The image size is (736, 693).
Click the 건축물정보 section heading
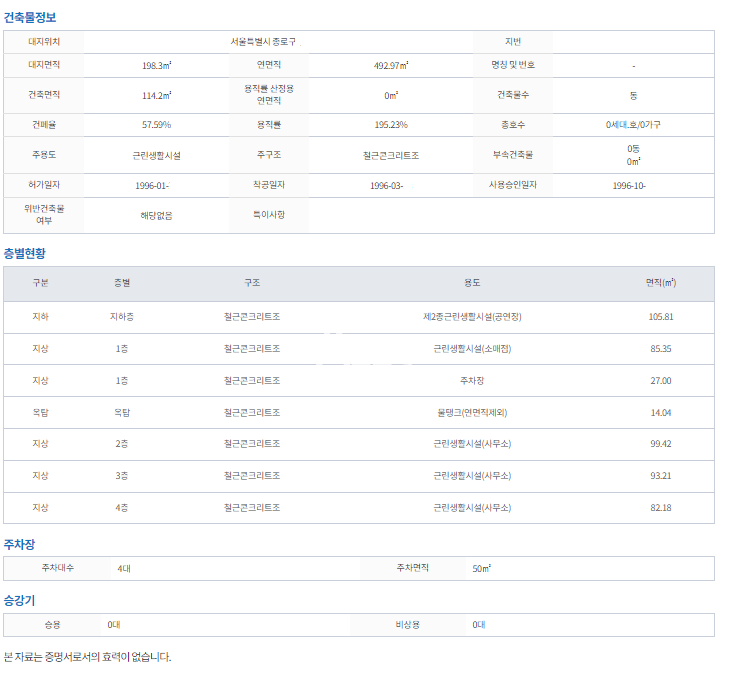[x=31, y=17]
